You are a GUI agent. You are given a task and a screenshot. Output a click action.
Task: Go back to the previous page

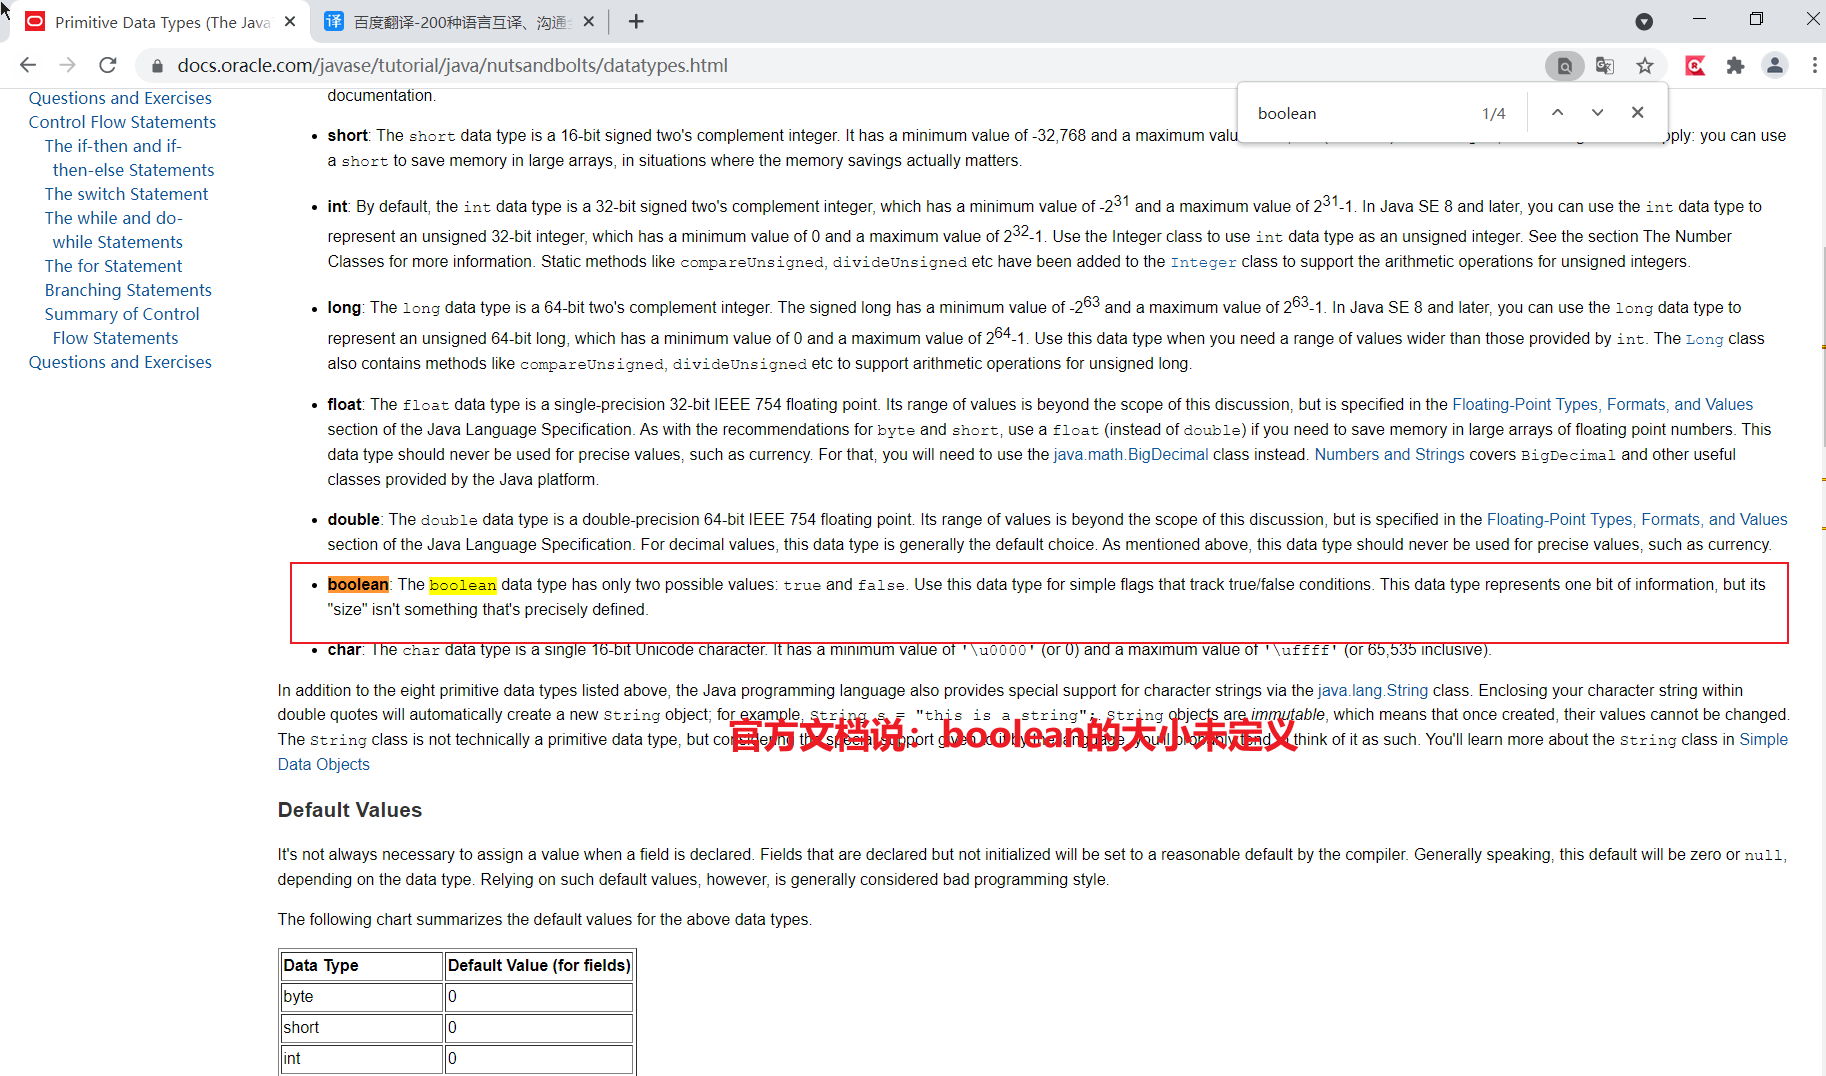pos(28,65)
